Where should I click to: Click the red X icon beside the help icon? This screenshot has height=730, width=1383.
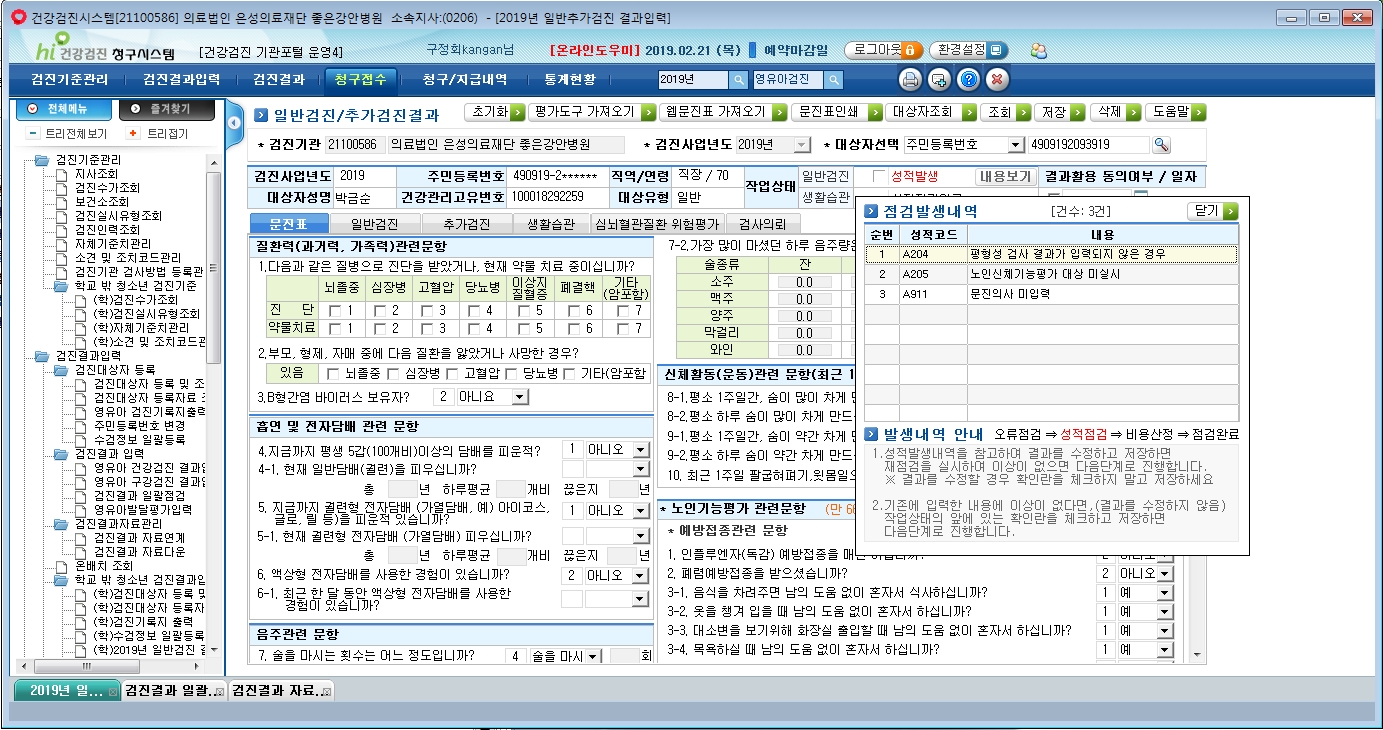tap(997, 80)
